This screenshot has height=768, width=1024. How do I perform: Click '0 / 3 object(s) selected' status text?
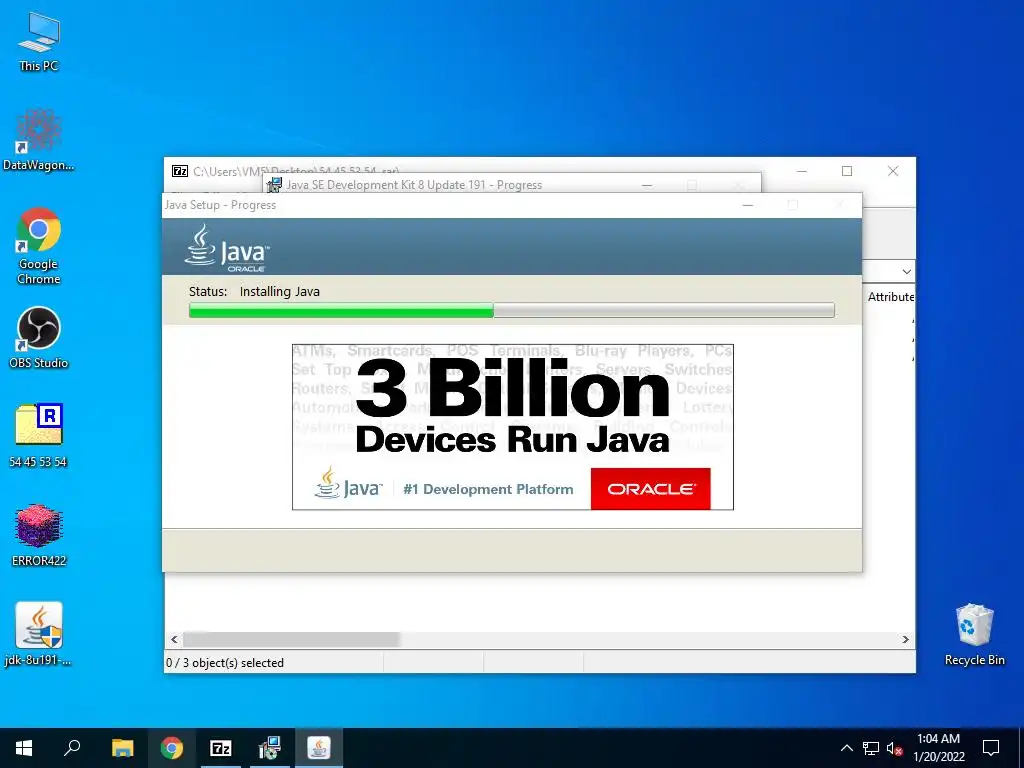225,663
